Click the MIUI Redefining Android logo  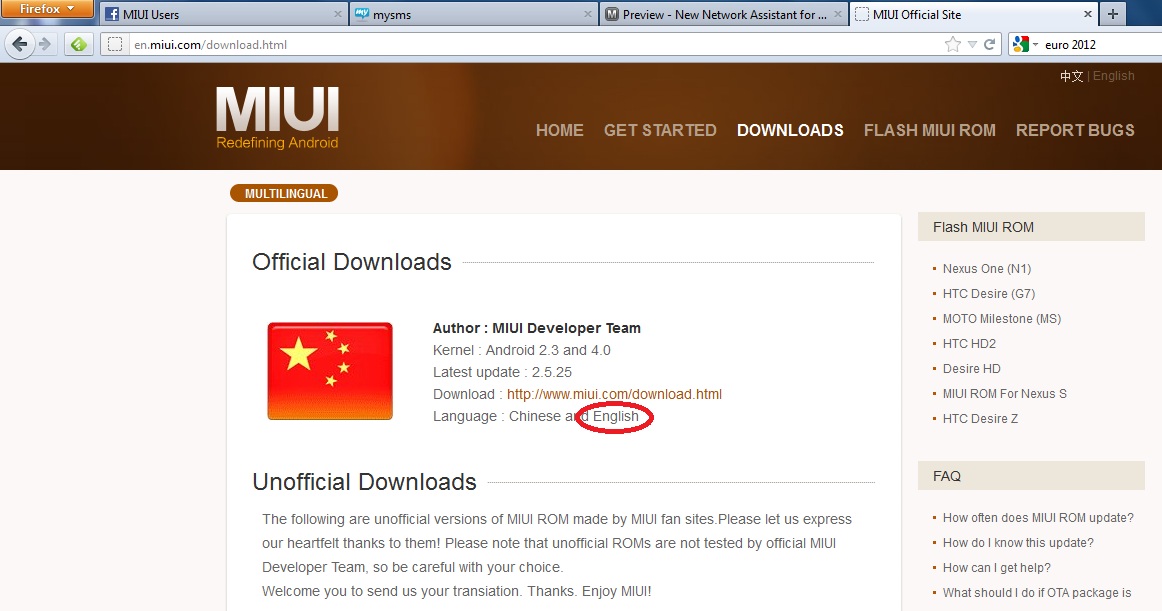tap(277, 118)
